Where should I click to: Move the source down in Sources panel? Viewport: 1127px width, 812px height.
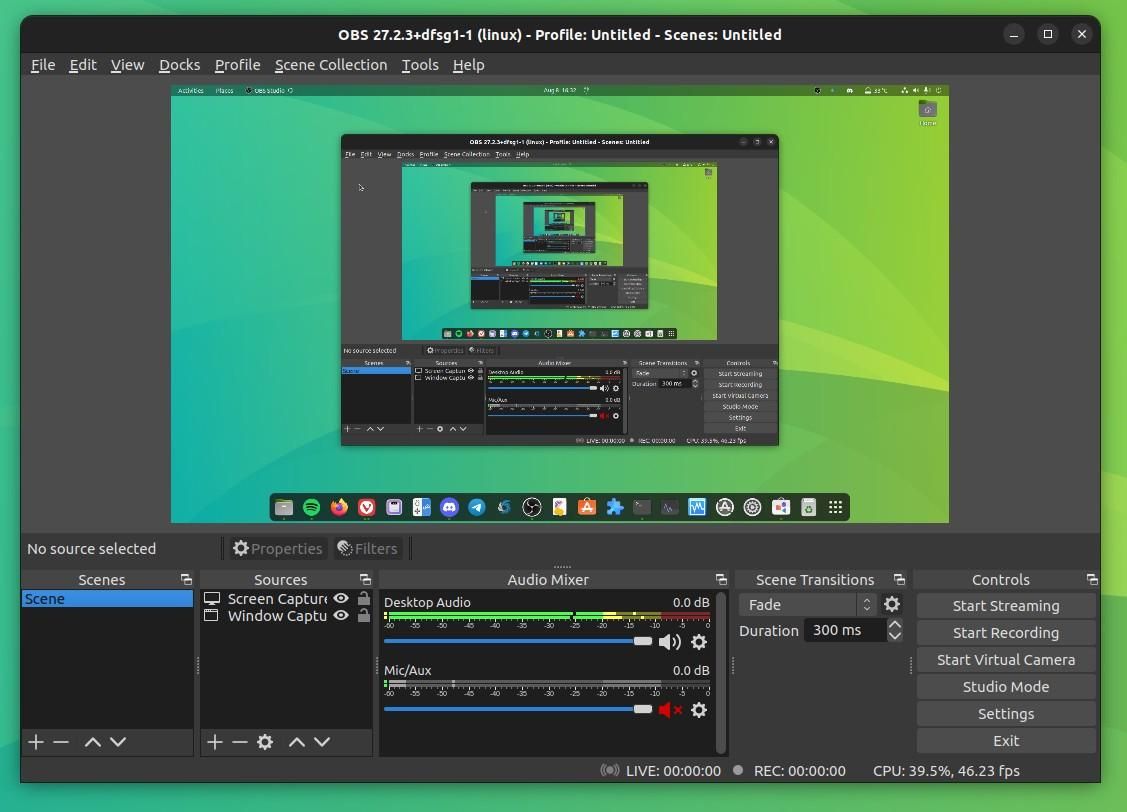pyautogui.click(x=322, y=742)
